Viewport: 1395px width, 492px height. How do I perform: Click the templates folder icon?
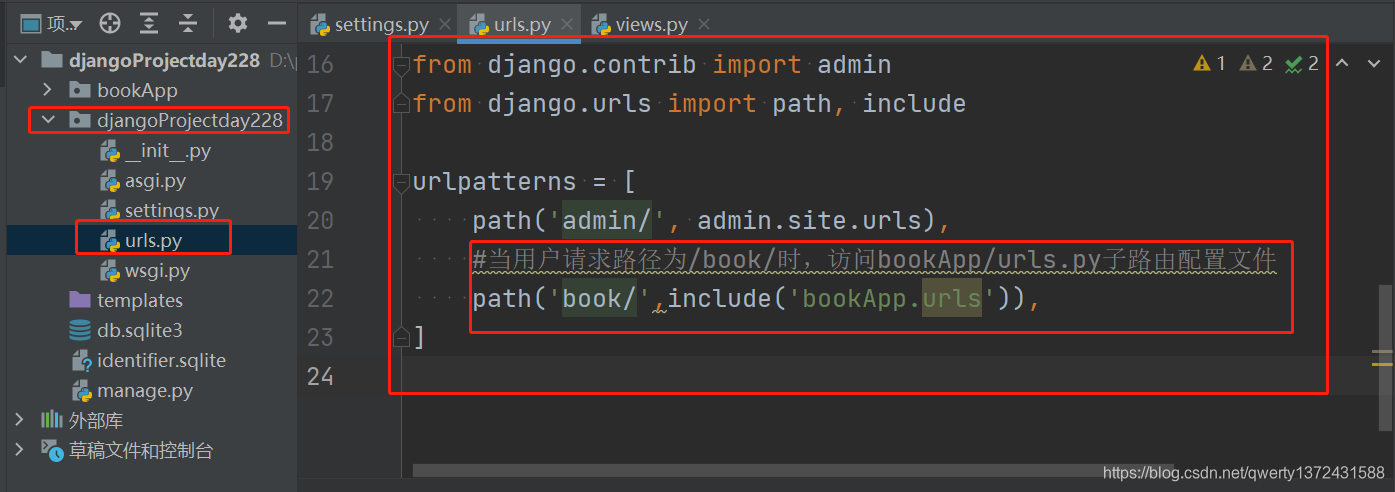pyautogui.click(x=80, y=300)
